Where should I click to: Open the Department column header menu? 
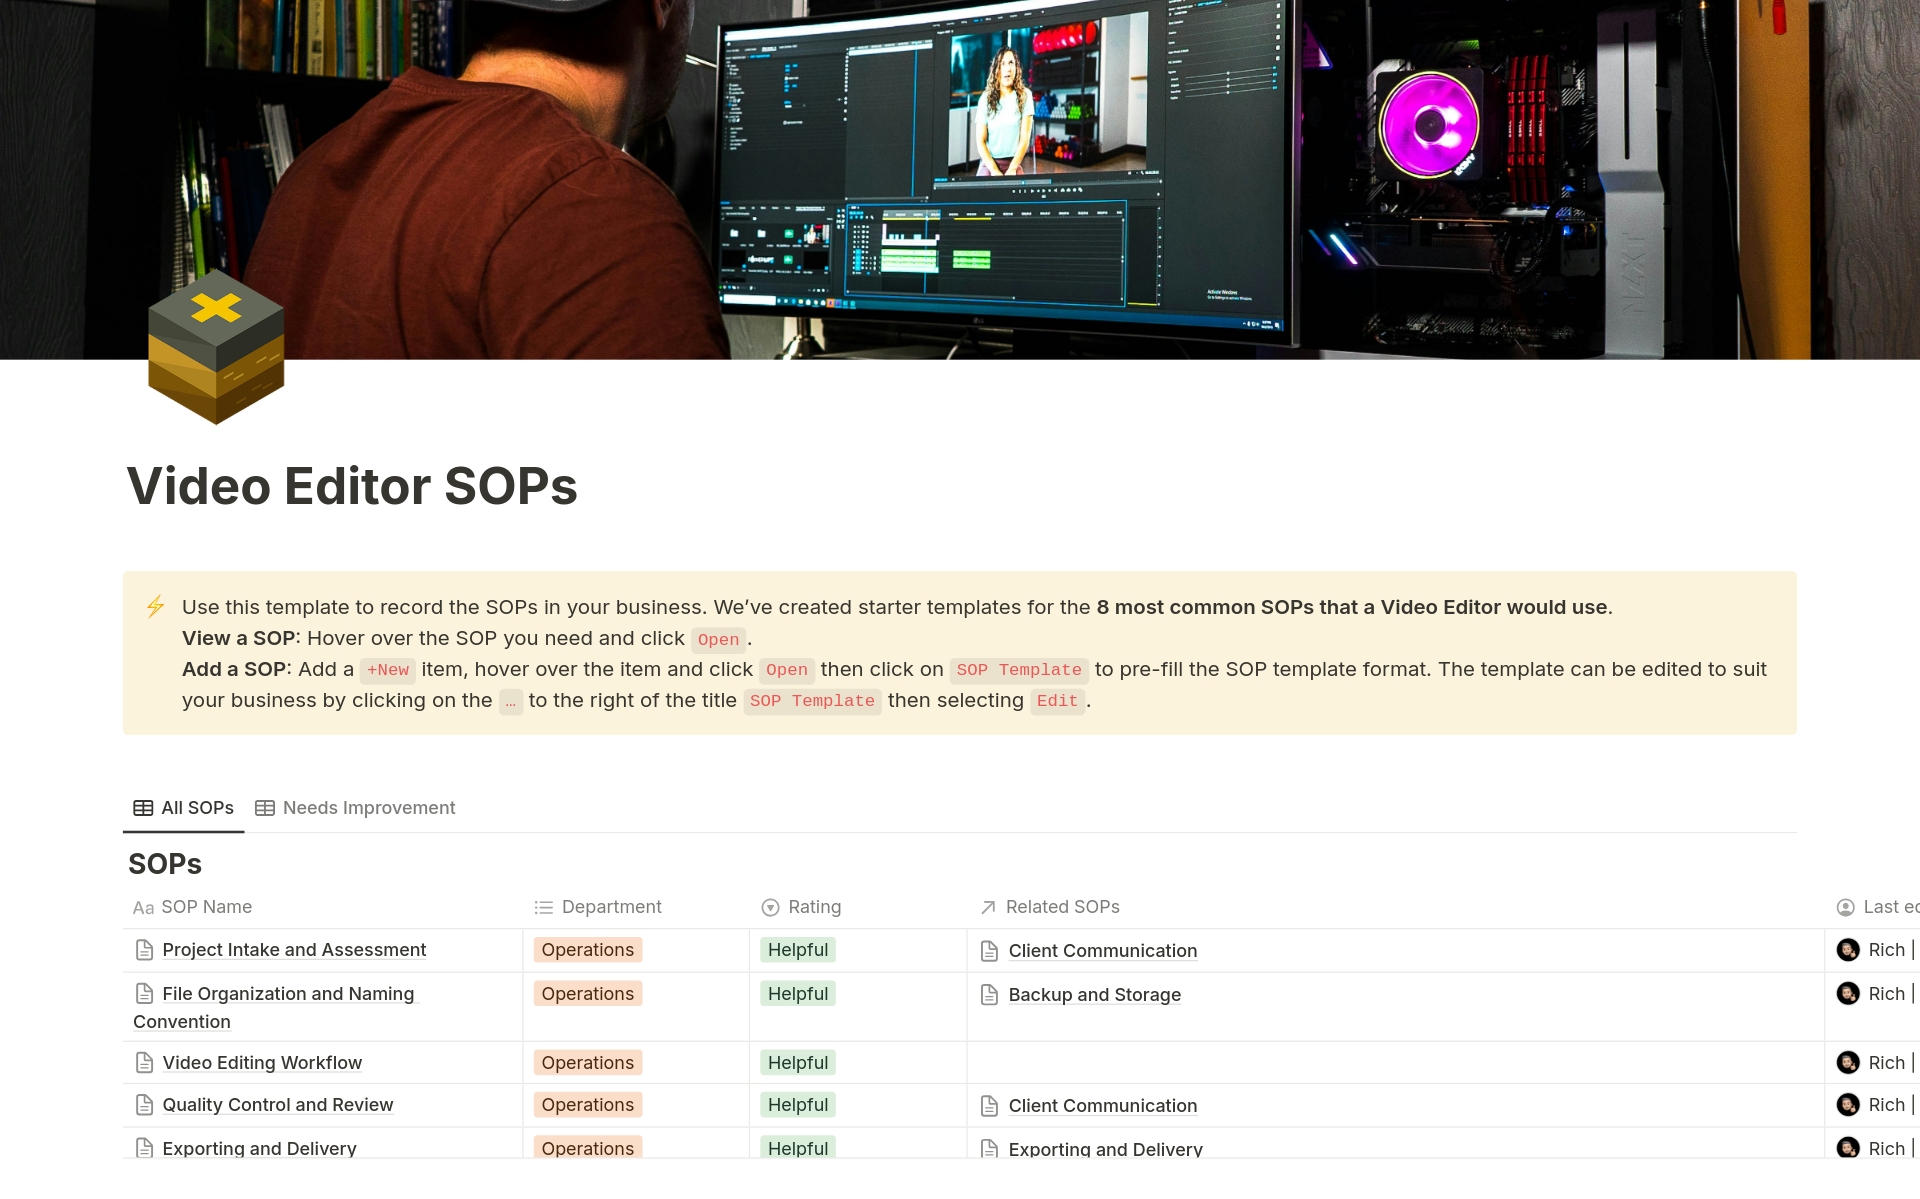coord(611,907)
